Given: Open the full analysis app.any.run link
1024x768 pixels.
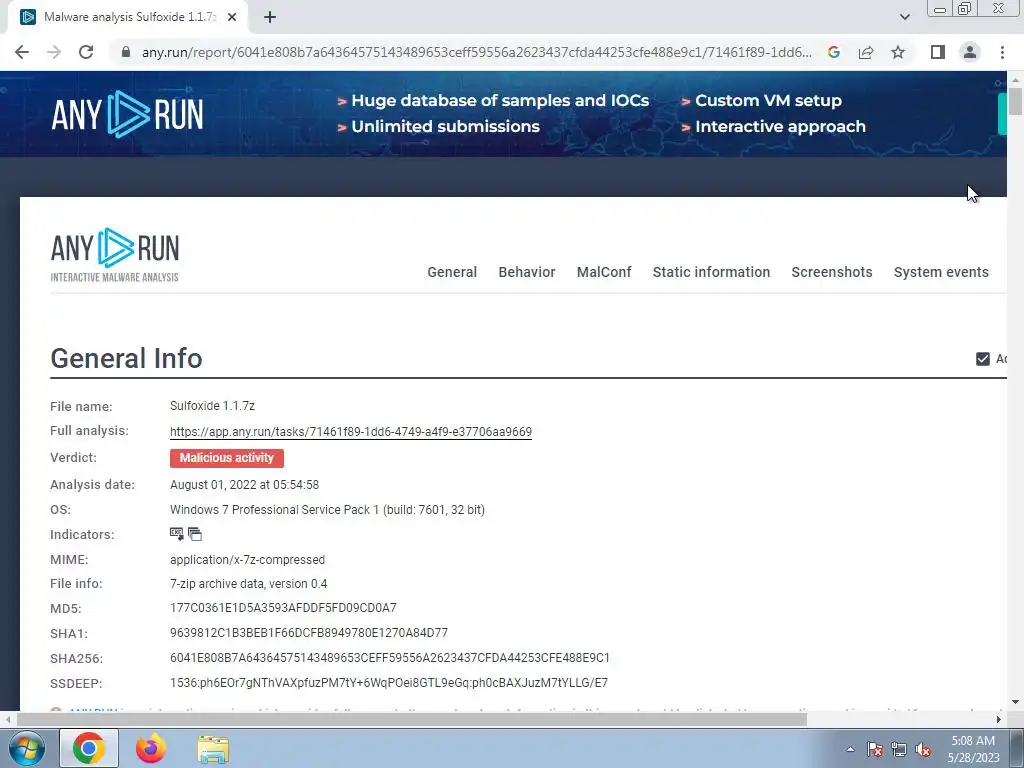Looking at the screenshot, I should click(351, 432).
